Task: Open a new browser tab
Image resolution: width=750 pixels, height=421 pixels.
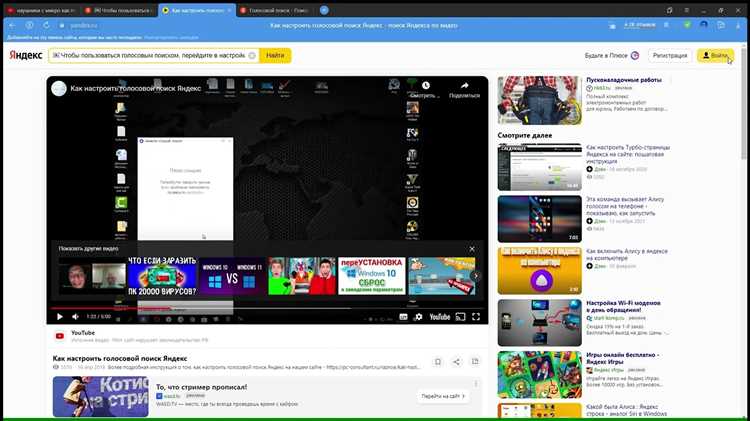Action: [324, 10]
